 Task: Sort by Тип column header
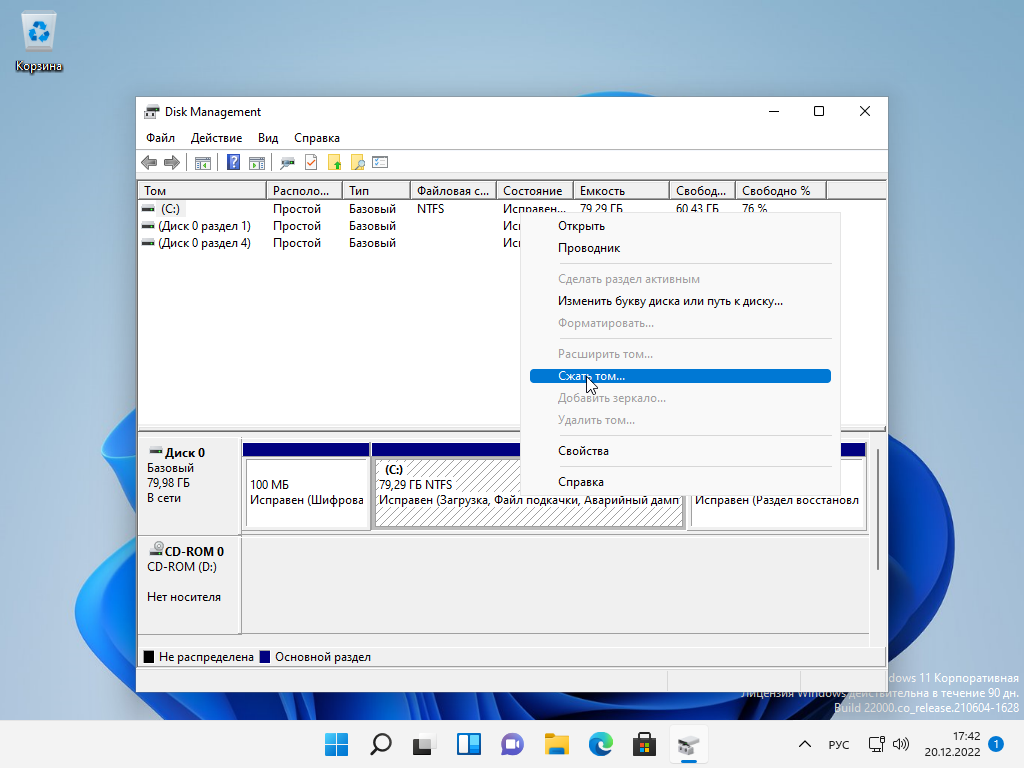pyautogui.click(x=376, y=191)
